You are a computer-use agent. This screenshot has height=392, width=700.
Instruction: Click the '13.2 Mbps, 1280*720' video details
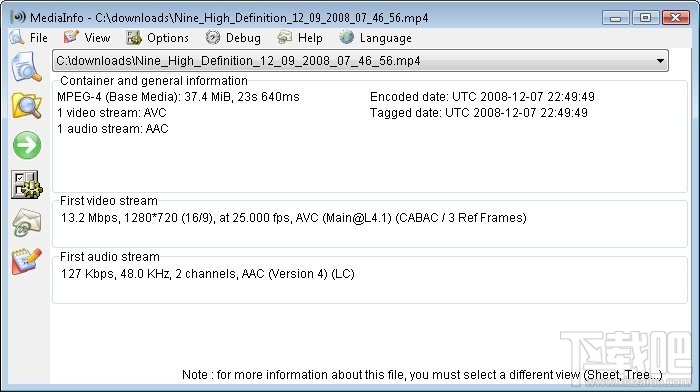(294, 218)
